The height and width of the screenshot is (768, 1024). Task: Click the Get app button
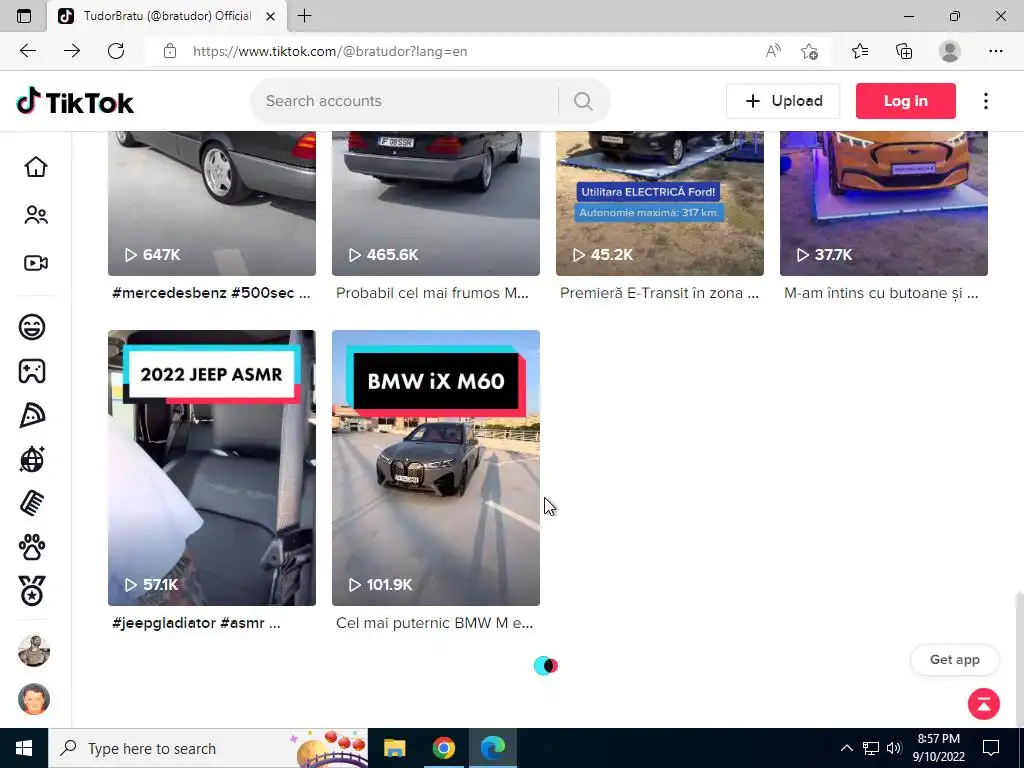click(x=955, y=660)
